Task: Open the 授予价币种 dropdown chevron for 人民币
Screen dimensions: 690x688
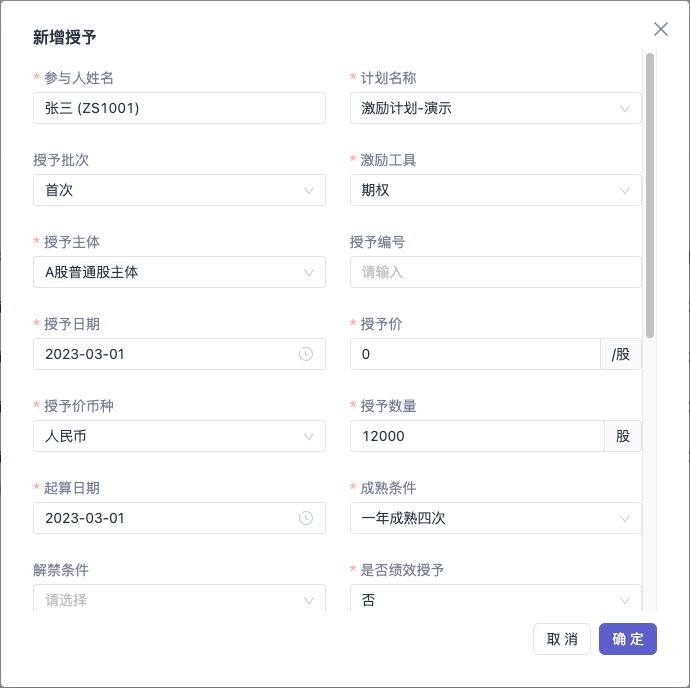Action: 309,436
